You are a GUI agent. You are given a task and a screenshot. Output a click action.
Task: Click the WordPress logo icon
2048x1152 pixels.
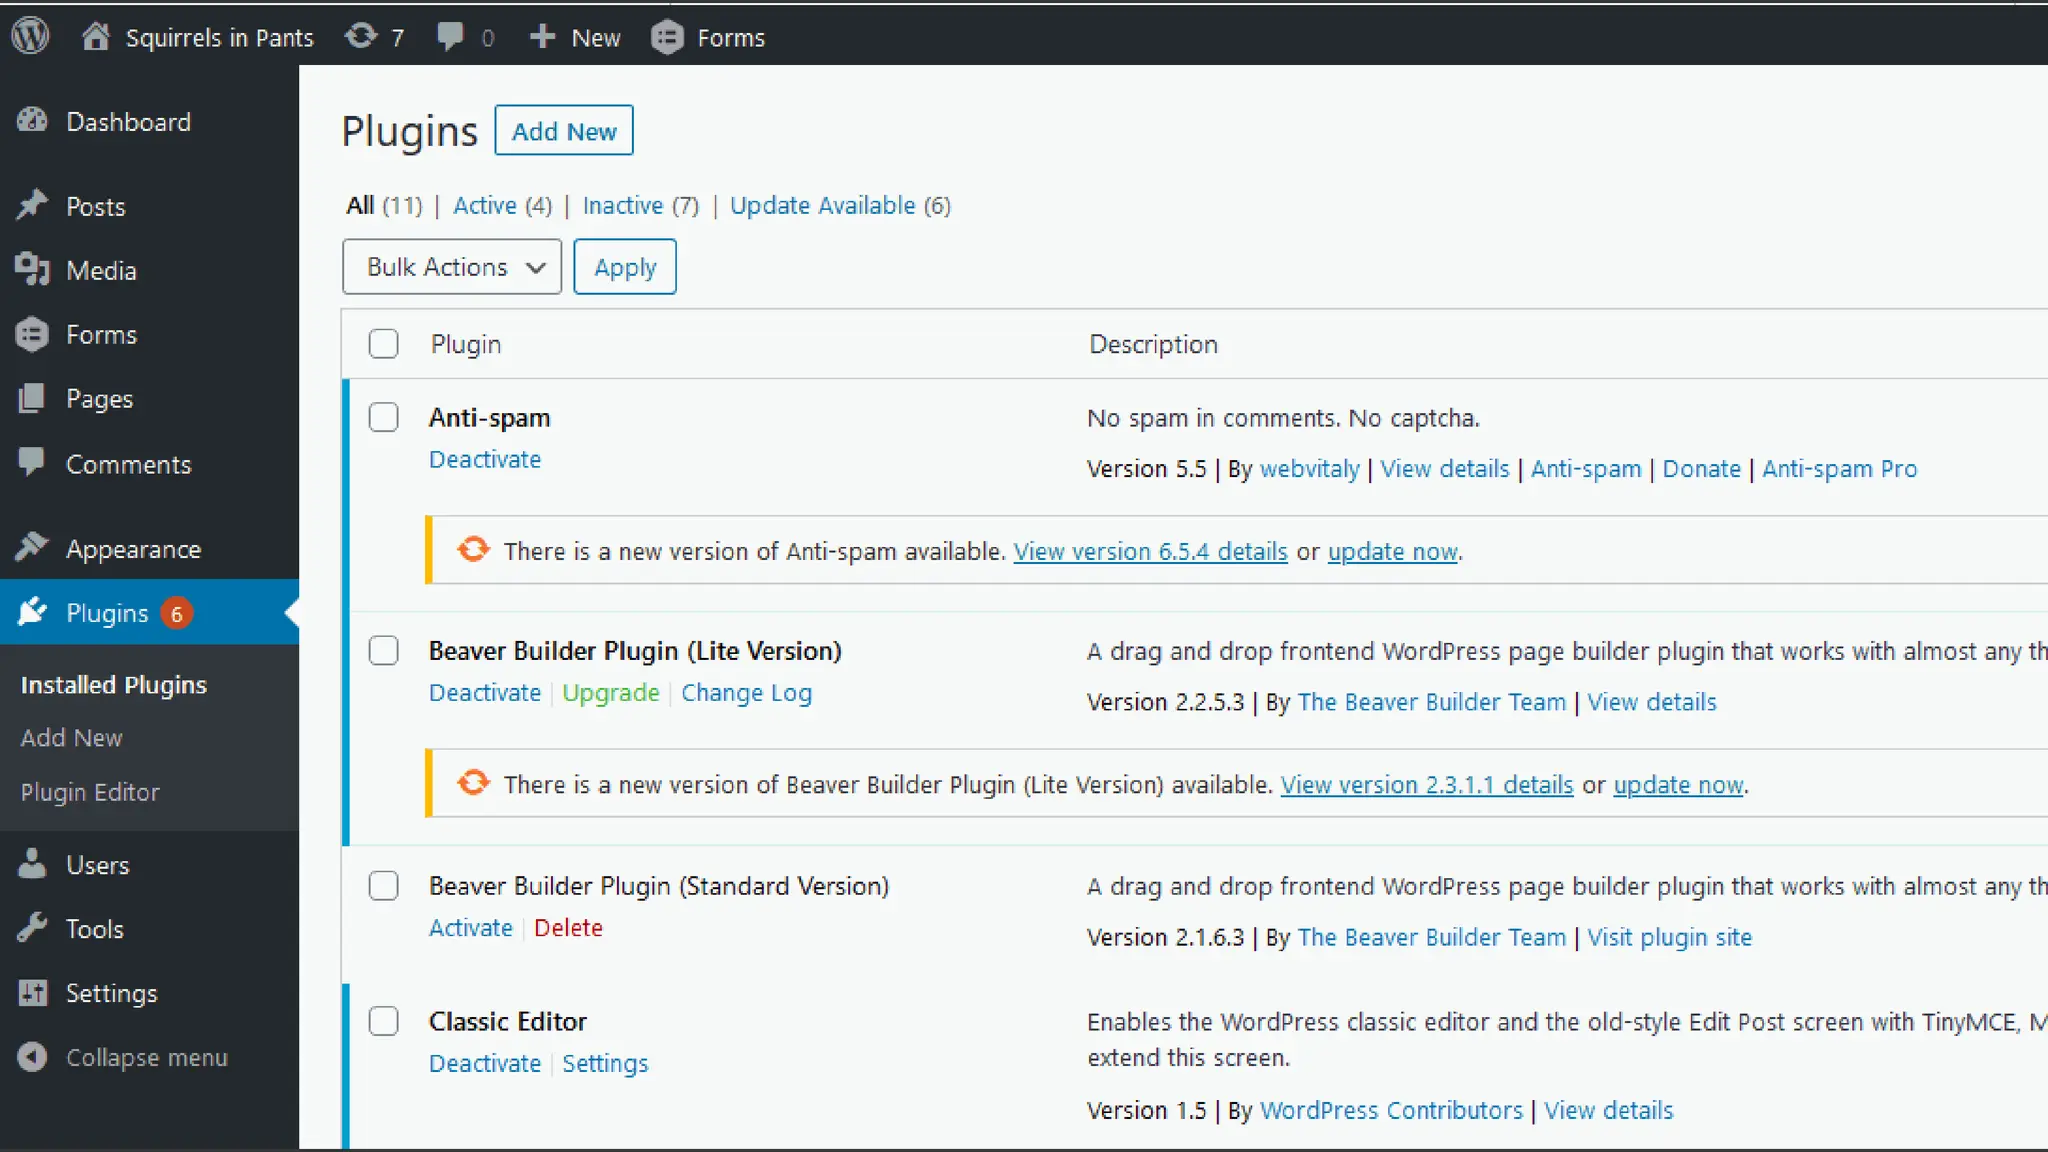(x=31, y=37)
